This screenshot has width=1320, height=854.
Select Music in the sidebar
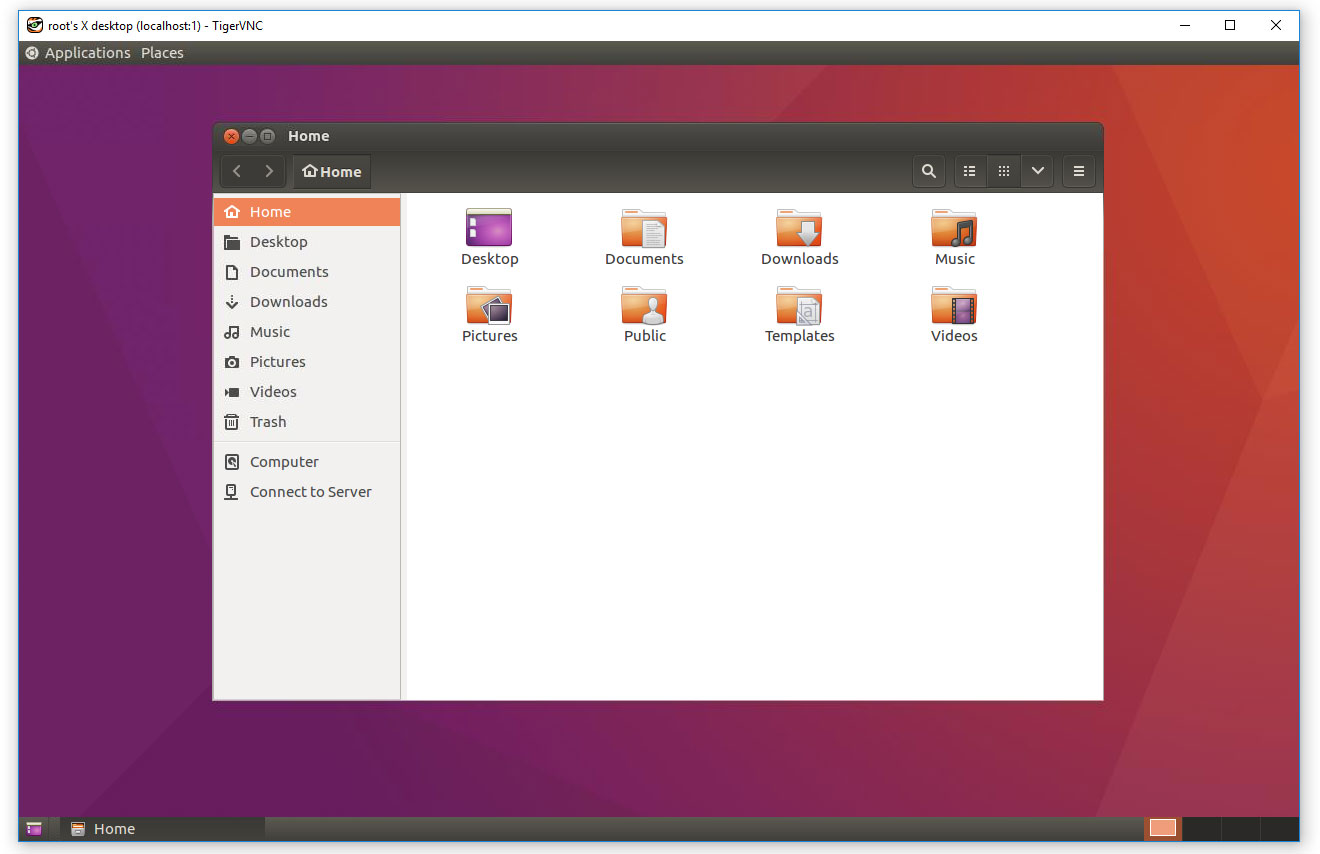tap(307, 331)
